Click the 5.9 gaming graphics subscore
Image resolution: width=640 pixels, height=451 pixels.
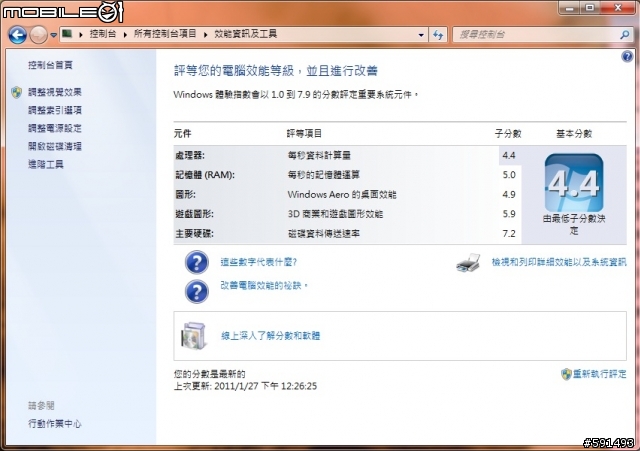509,214
